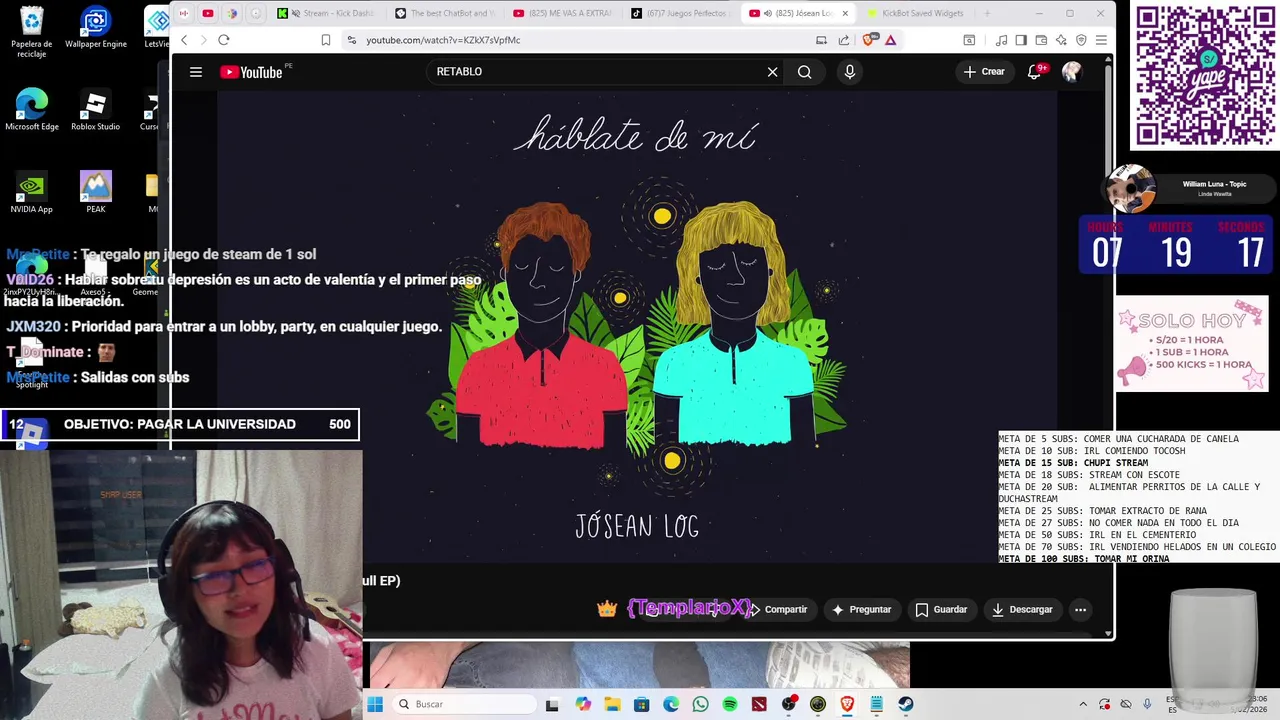The image size is (1280, 720).
Task: Open the browser main menu
Action: pos(1101,40)
